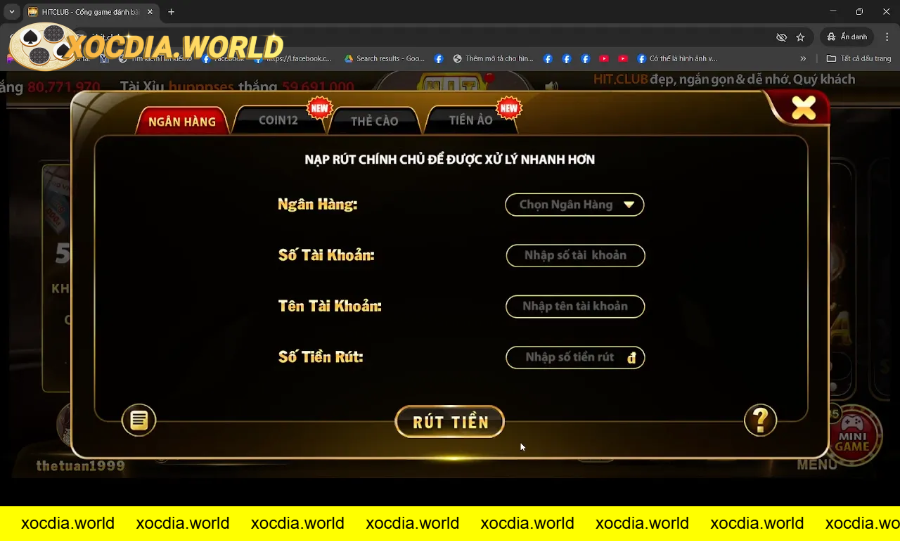The width and height of the screenshot is (900, 541).
Task: Click the Ẩn danh incognito button
Action: (x=847, y=37)
